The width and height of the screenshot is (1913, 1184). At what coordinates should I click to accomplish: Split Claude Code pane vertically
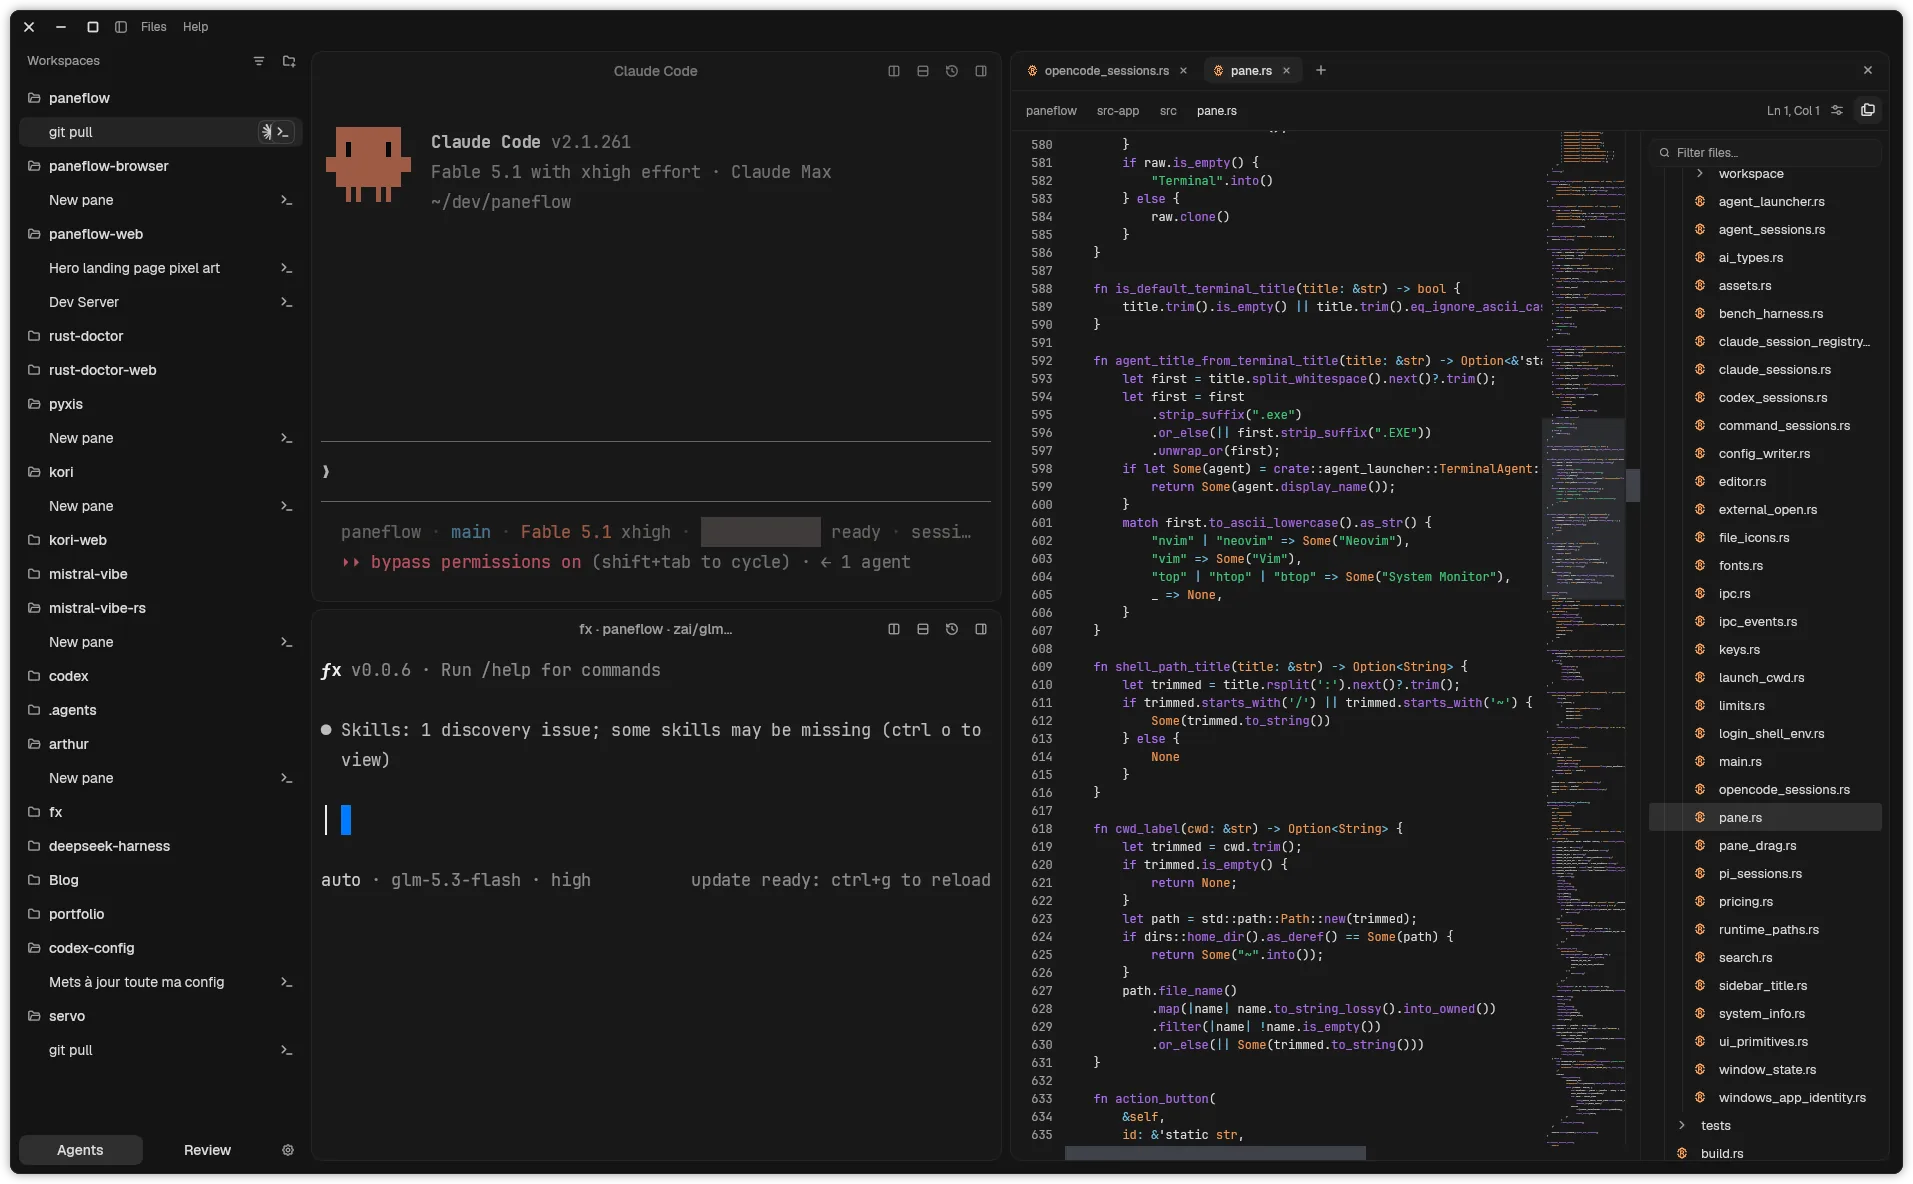pyautogui.click(x=894, y=71)
